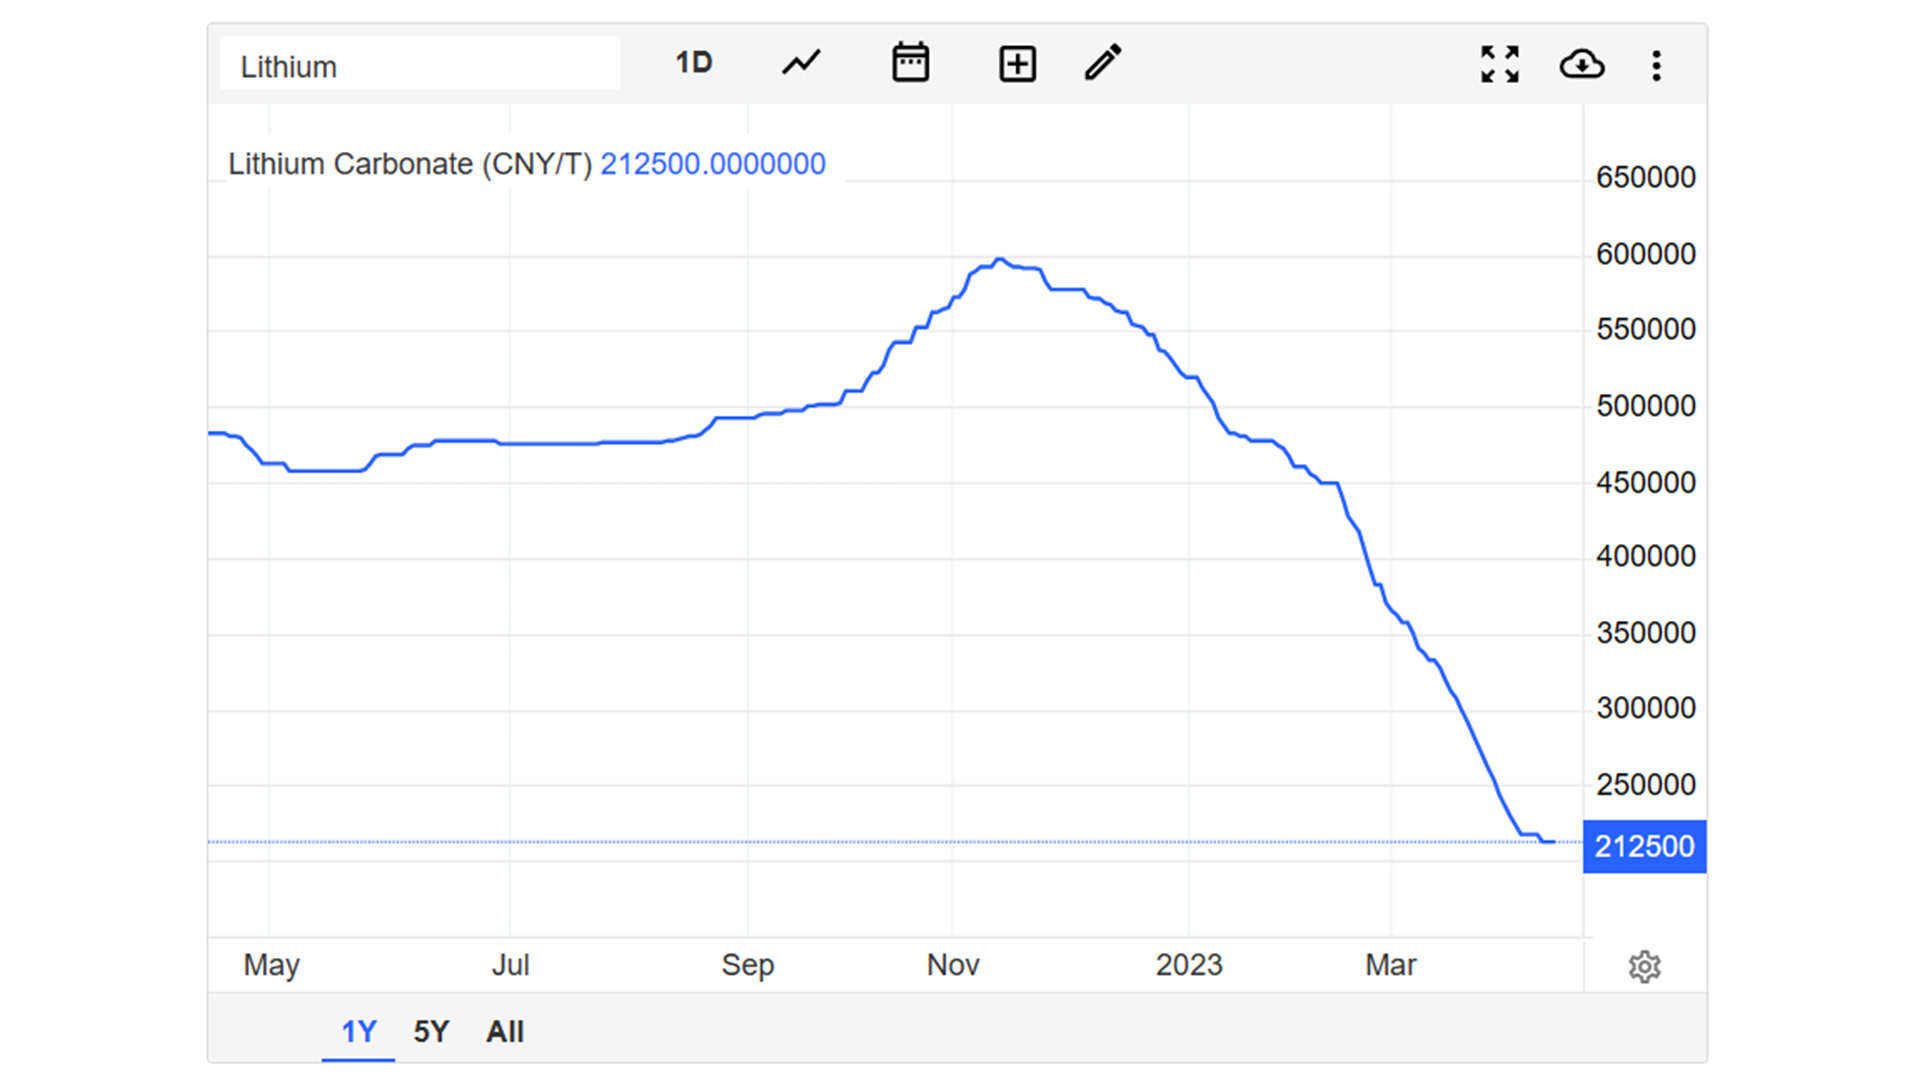
Task: Open the 1D interval selector
Action: 693,63
